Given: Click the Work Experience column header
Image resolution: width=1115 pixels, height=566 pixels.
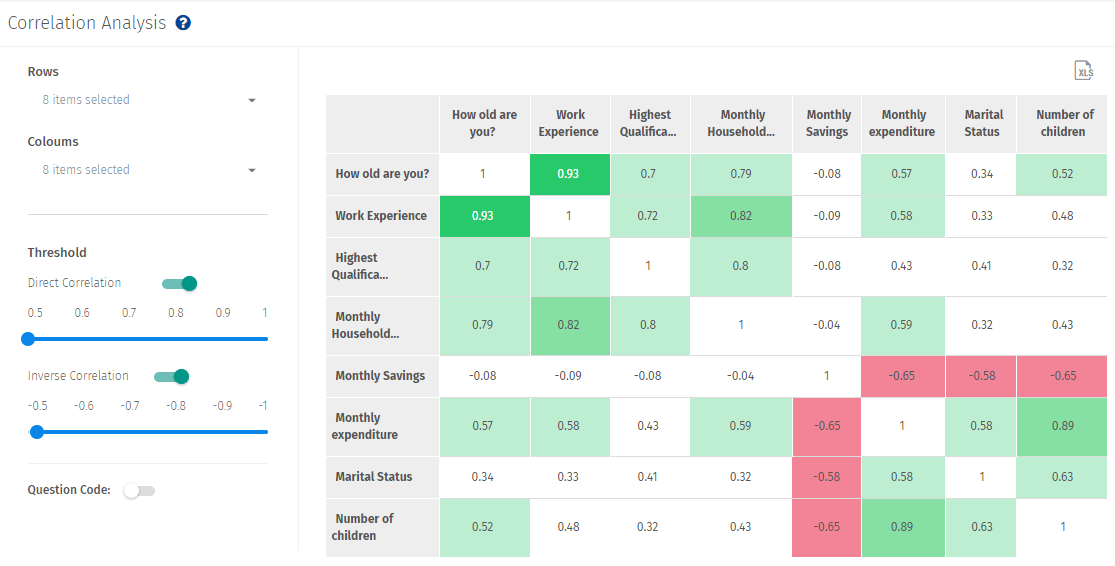Looking at the screenshot, I should (569, 123).
